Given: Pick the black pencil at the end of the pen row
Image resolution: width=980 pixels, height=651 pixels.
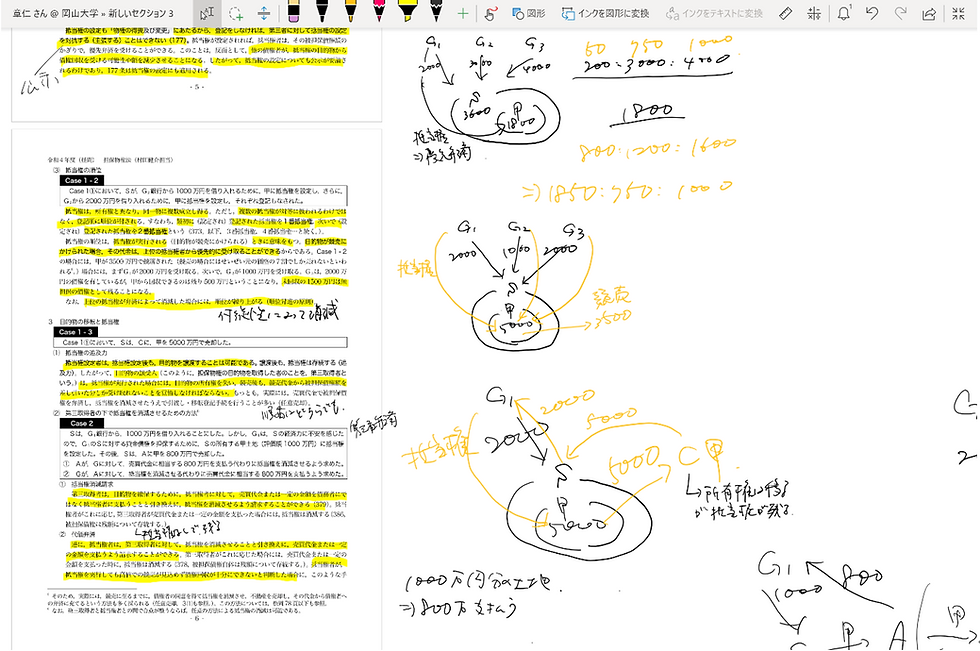Looking at the screenshot, I should [436, 12].
